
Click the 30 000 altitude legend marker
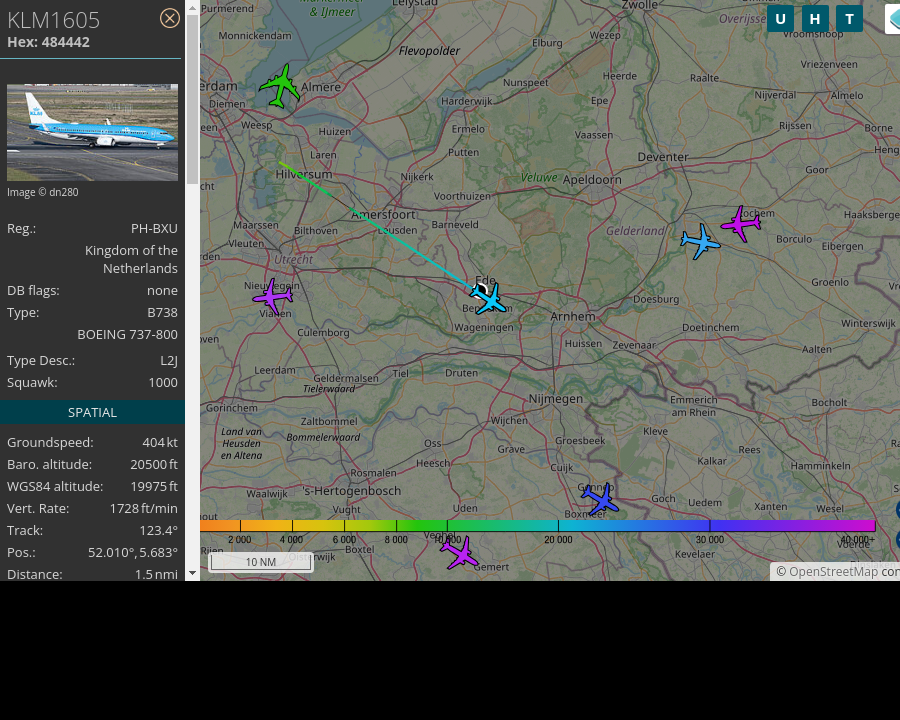pos(710,540)
